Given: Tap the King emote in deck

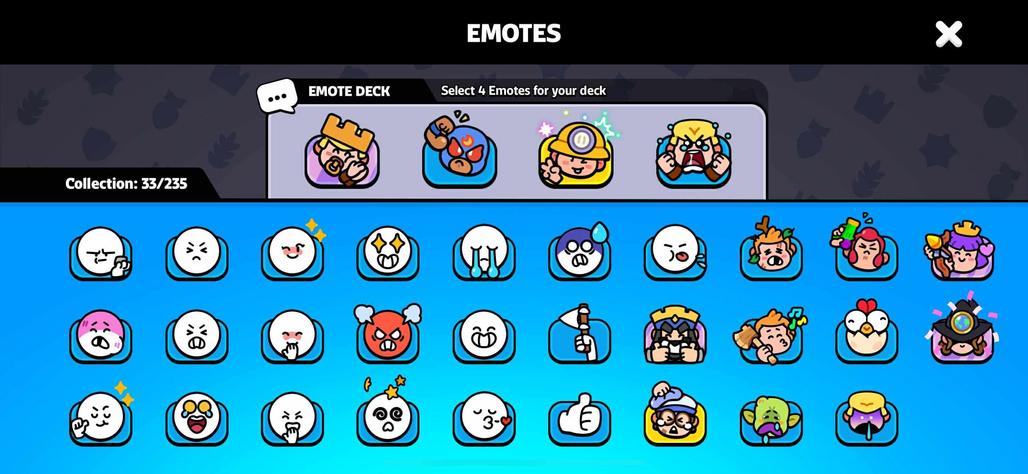Looking at the screenshot, I should (342, 151).
